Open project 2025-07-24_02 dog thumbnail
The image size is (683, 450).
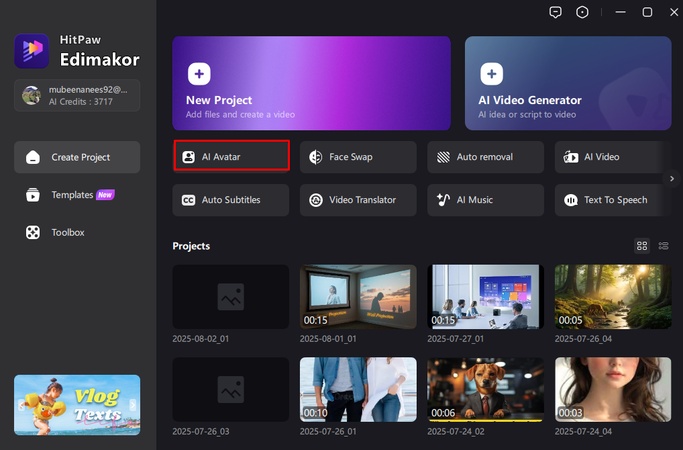[x=486, y=389]
